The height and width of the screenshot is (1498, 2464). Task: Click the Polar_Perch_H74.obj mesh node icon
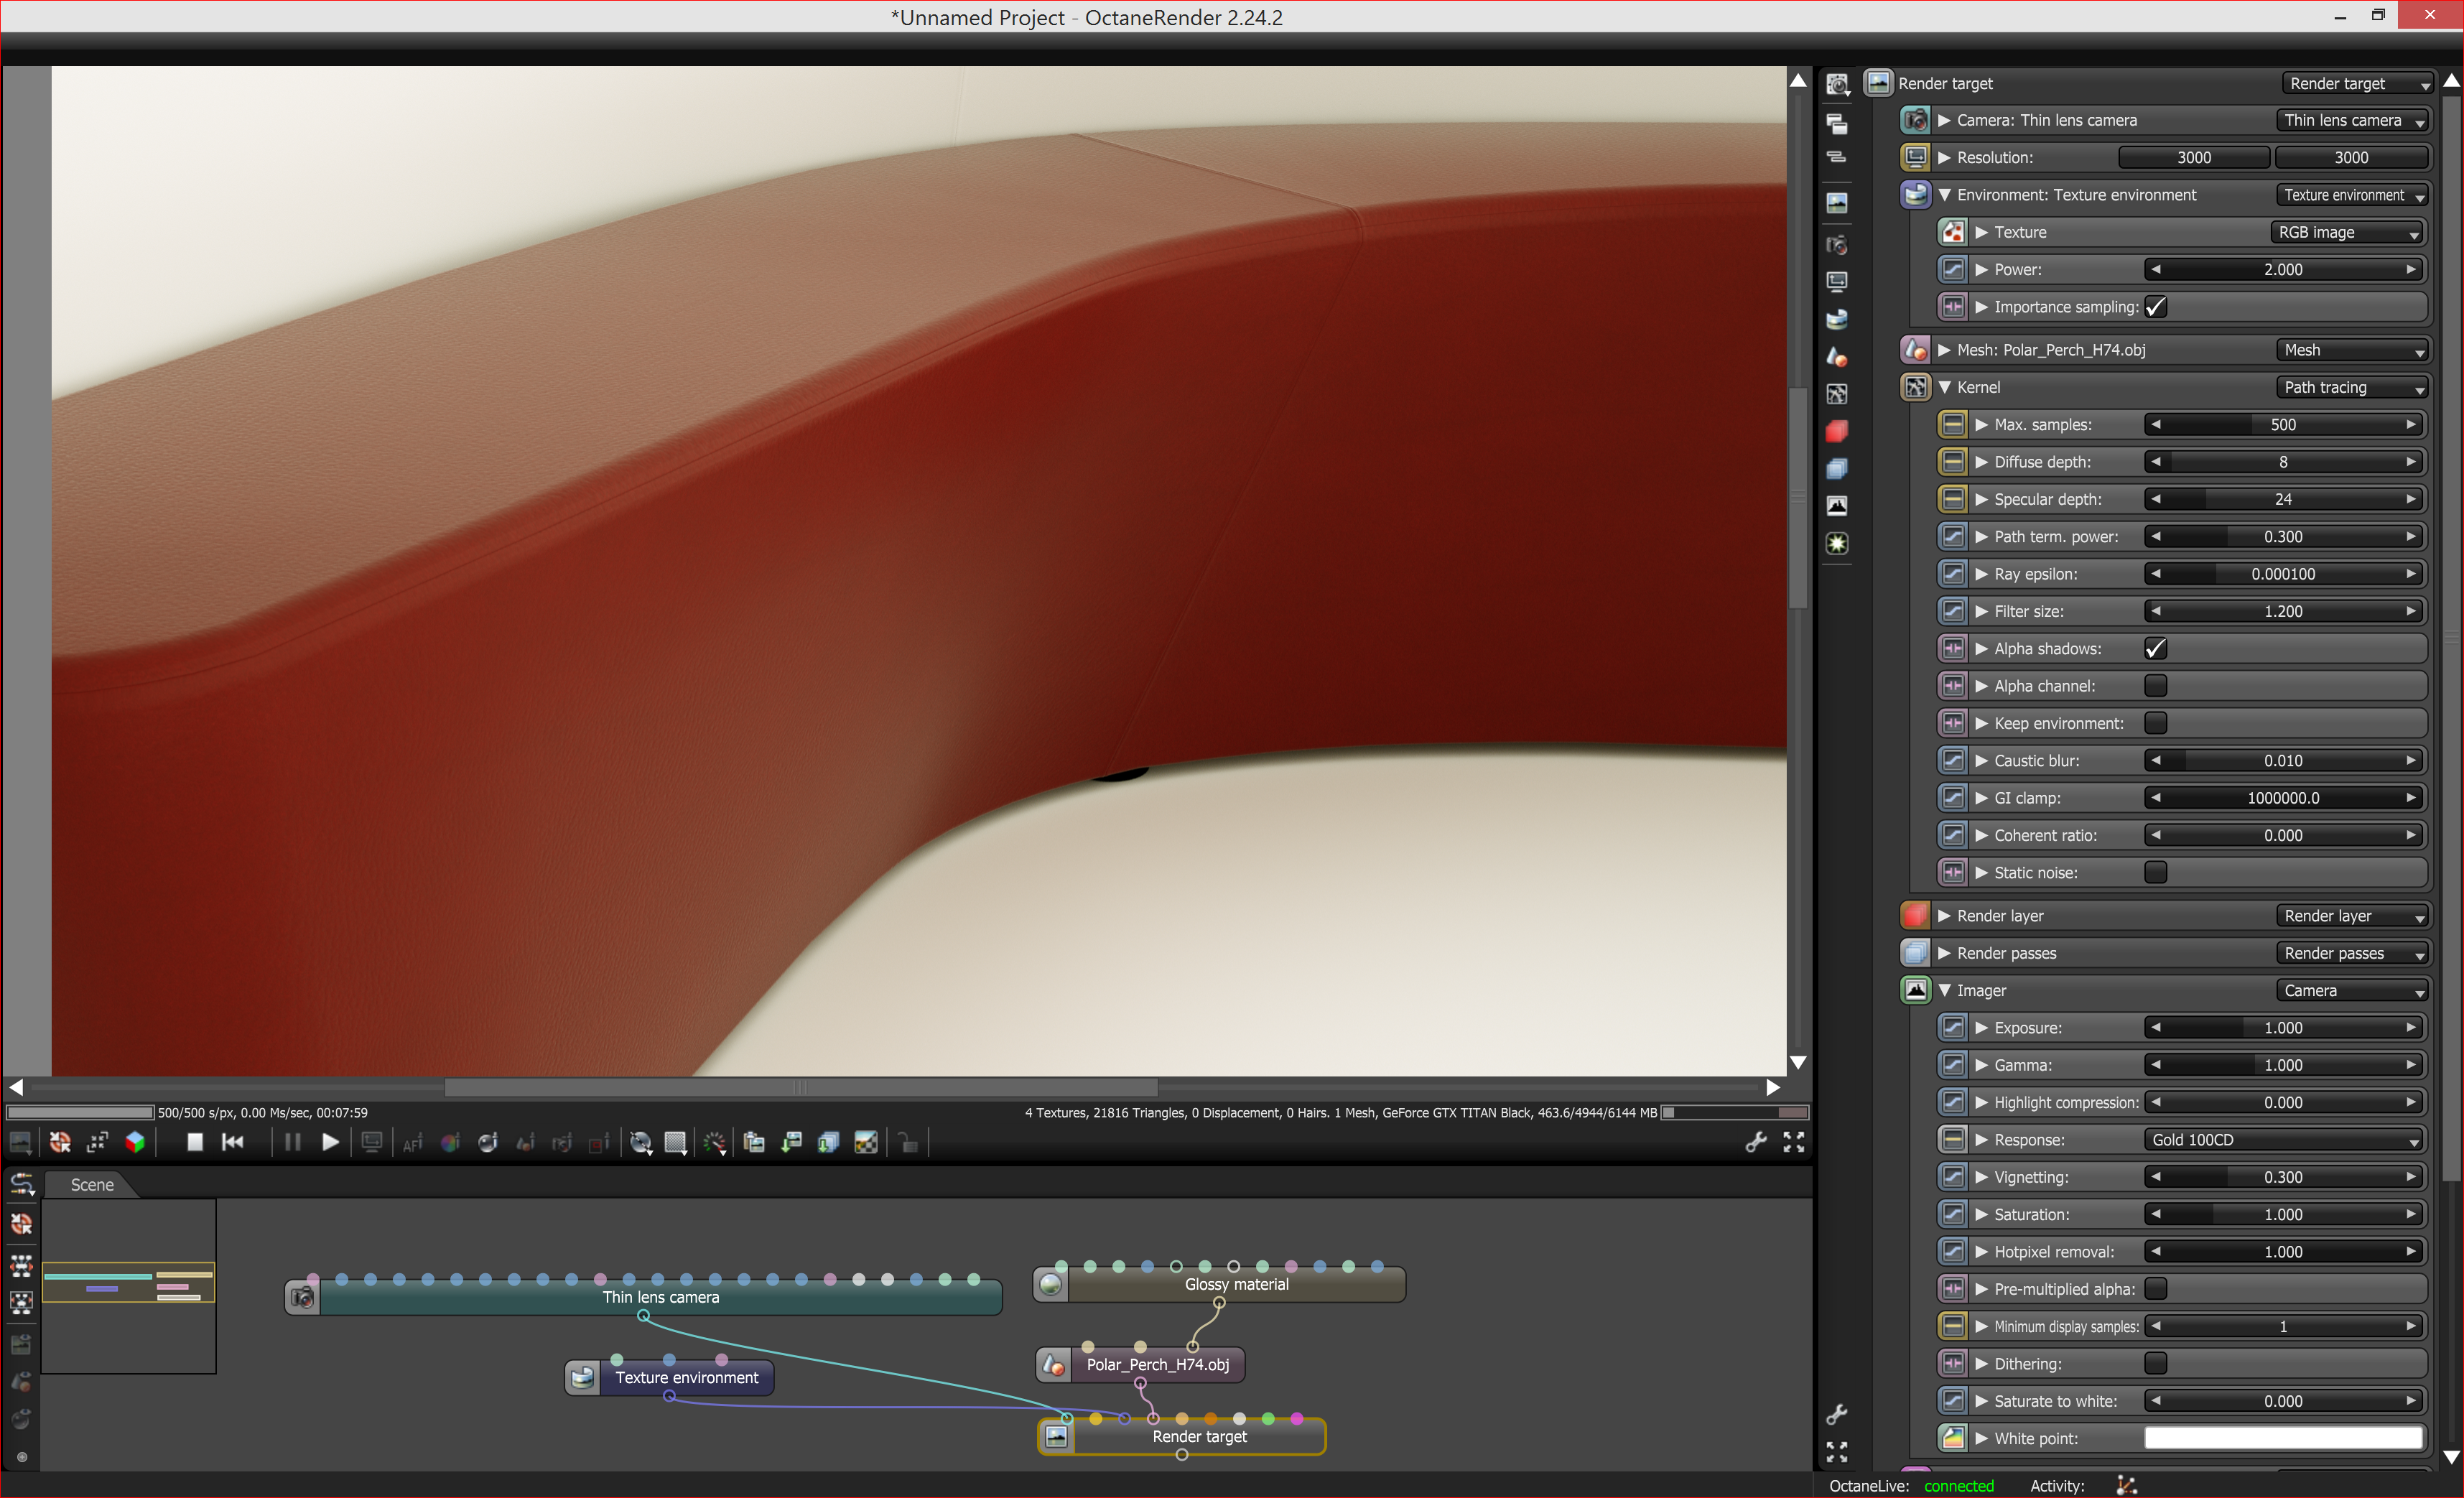pyautogui.click(x=1053, y=1364)
